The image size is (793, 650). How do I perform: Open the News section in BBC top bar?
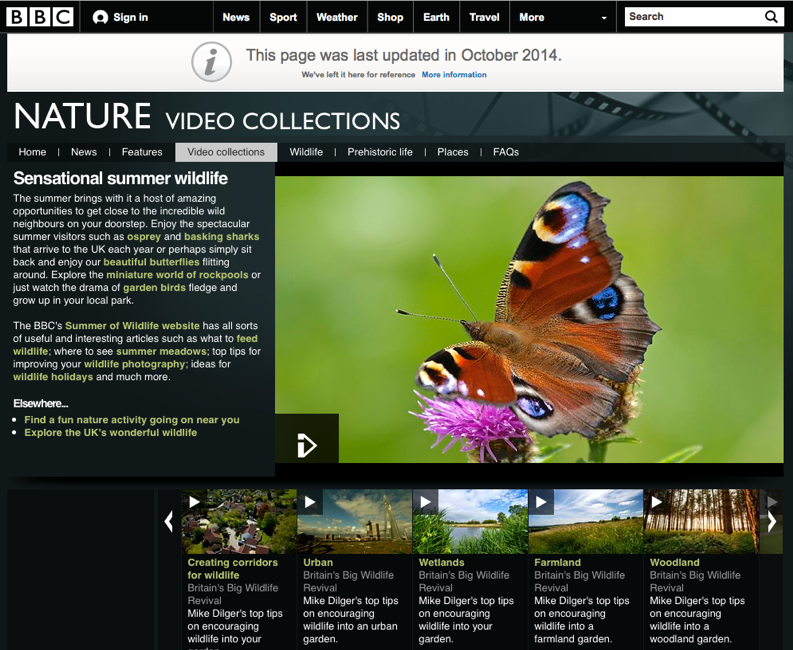click(x=236, y=17)
